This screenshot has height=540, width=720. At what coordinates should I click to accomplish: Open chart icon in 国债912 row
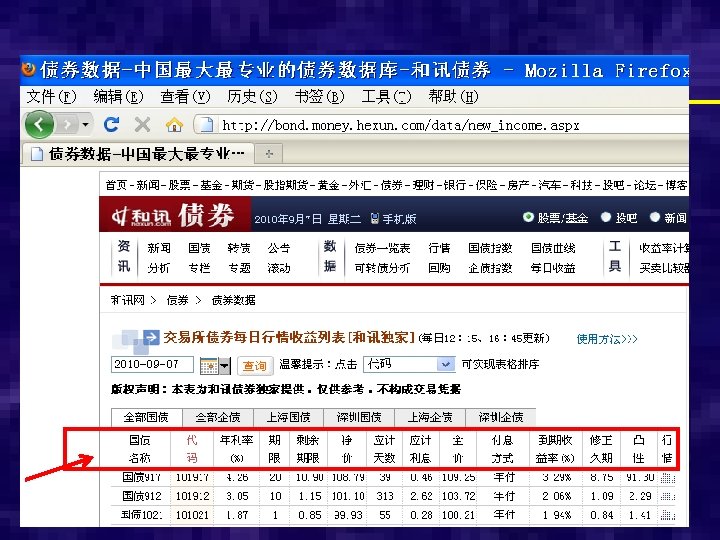pos(668,496)
